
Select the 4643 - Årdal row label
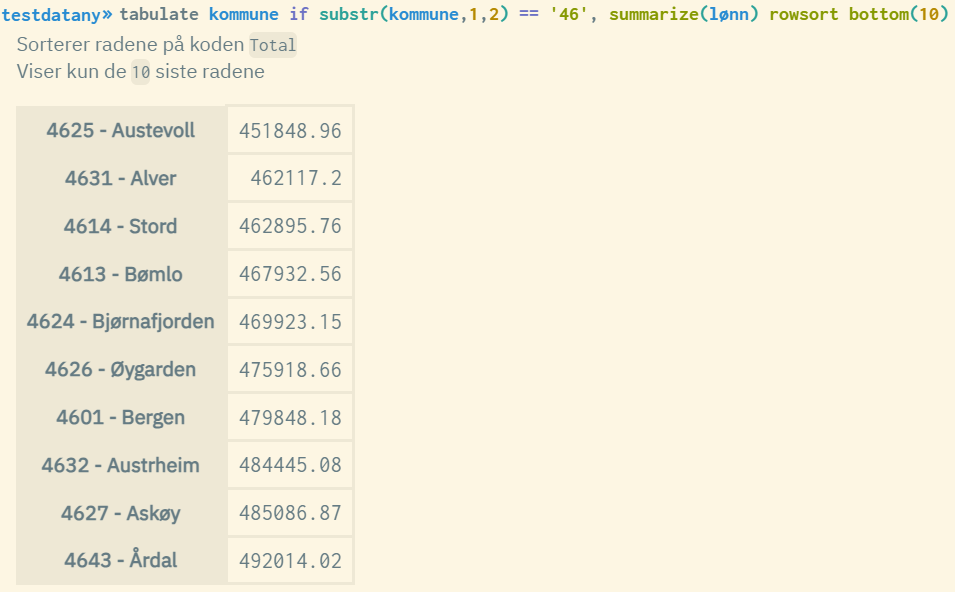click(x=121, y=561)
